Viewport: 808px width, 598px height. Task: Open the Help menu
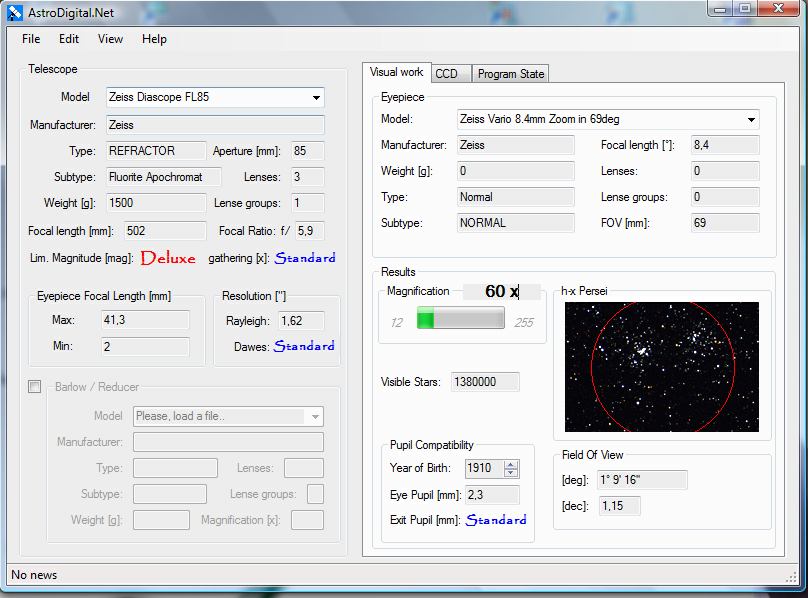[154, 39]
